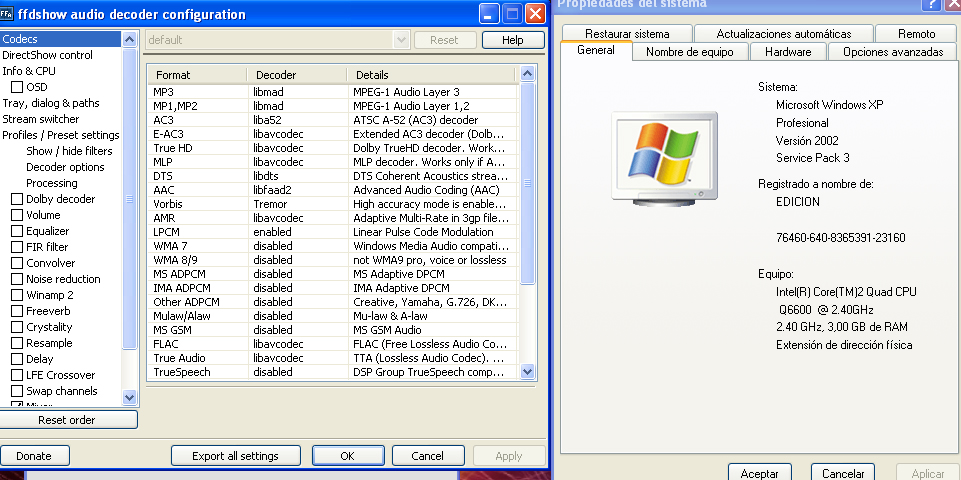The width and height of the screenshot is (961, 480).
Task: Open the MP3 decoder libmad cell
Action: [298, 92]
